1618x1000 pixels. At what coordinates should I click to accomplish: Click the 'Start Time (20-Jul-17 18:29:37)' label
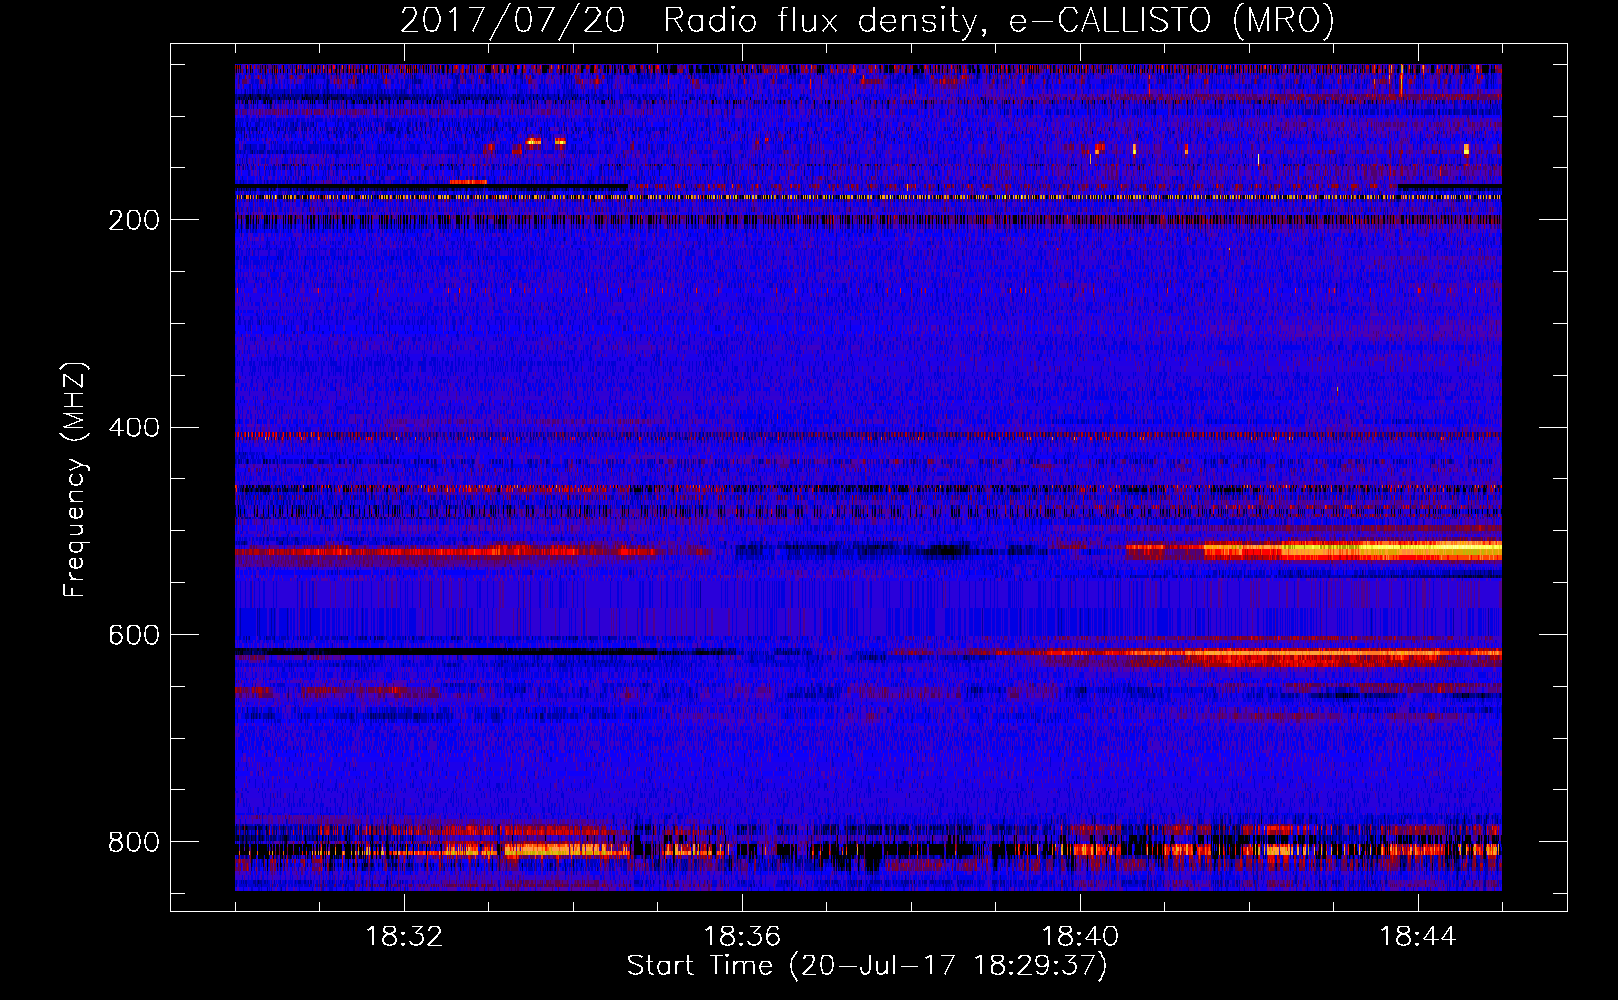click(x=867, y=966)
